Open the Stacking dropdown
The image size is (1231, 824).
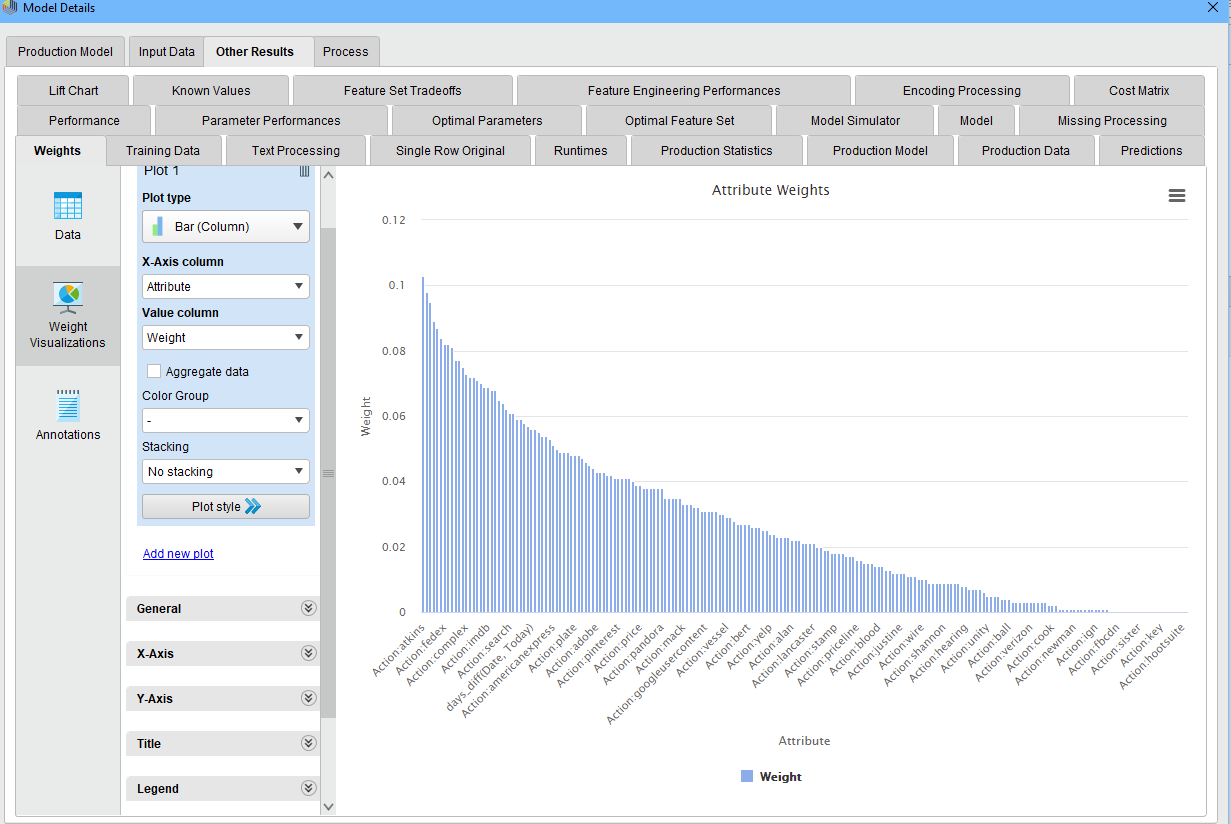[226, 471]
